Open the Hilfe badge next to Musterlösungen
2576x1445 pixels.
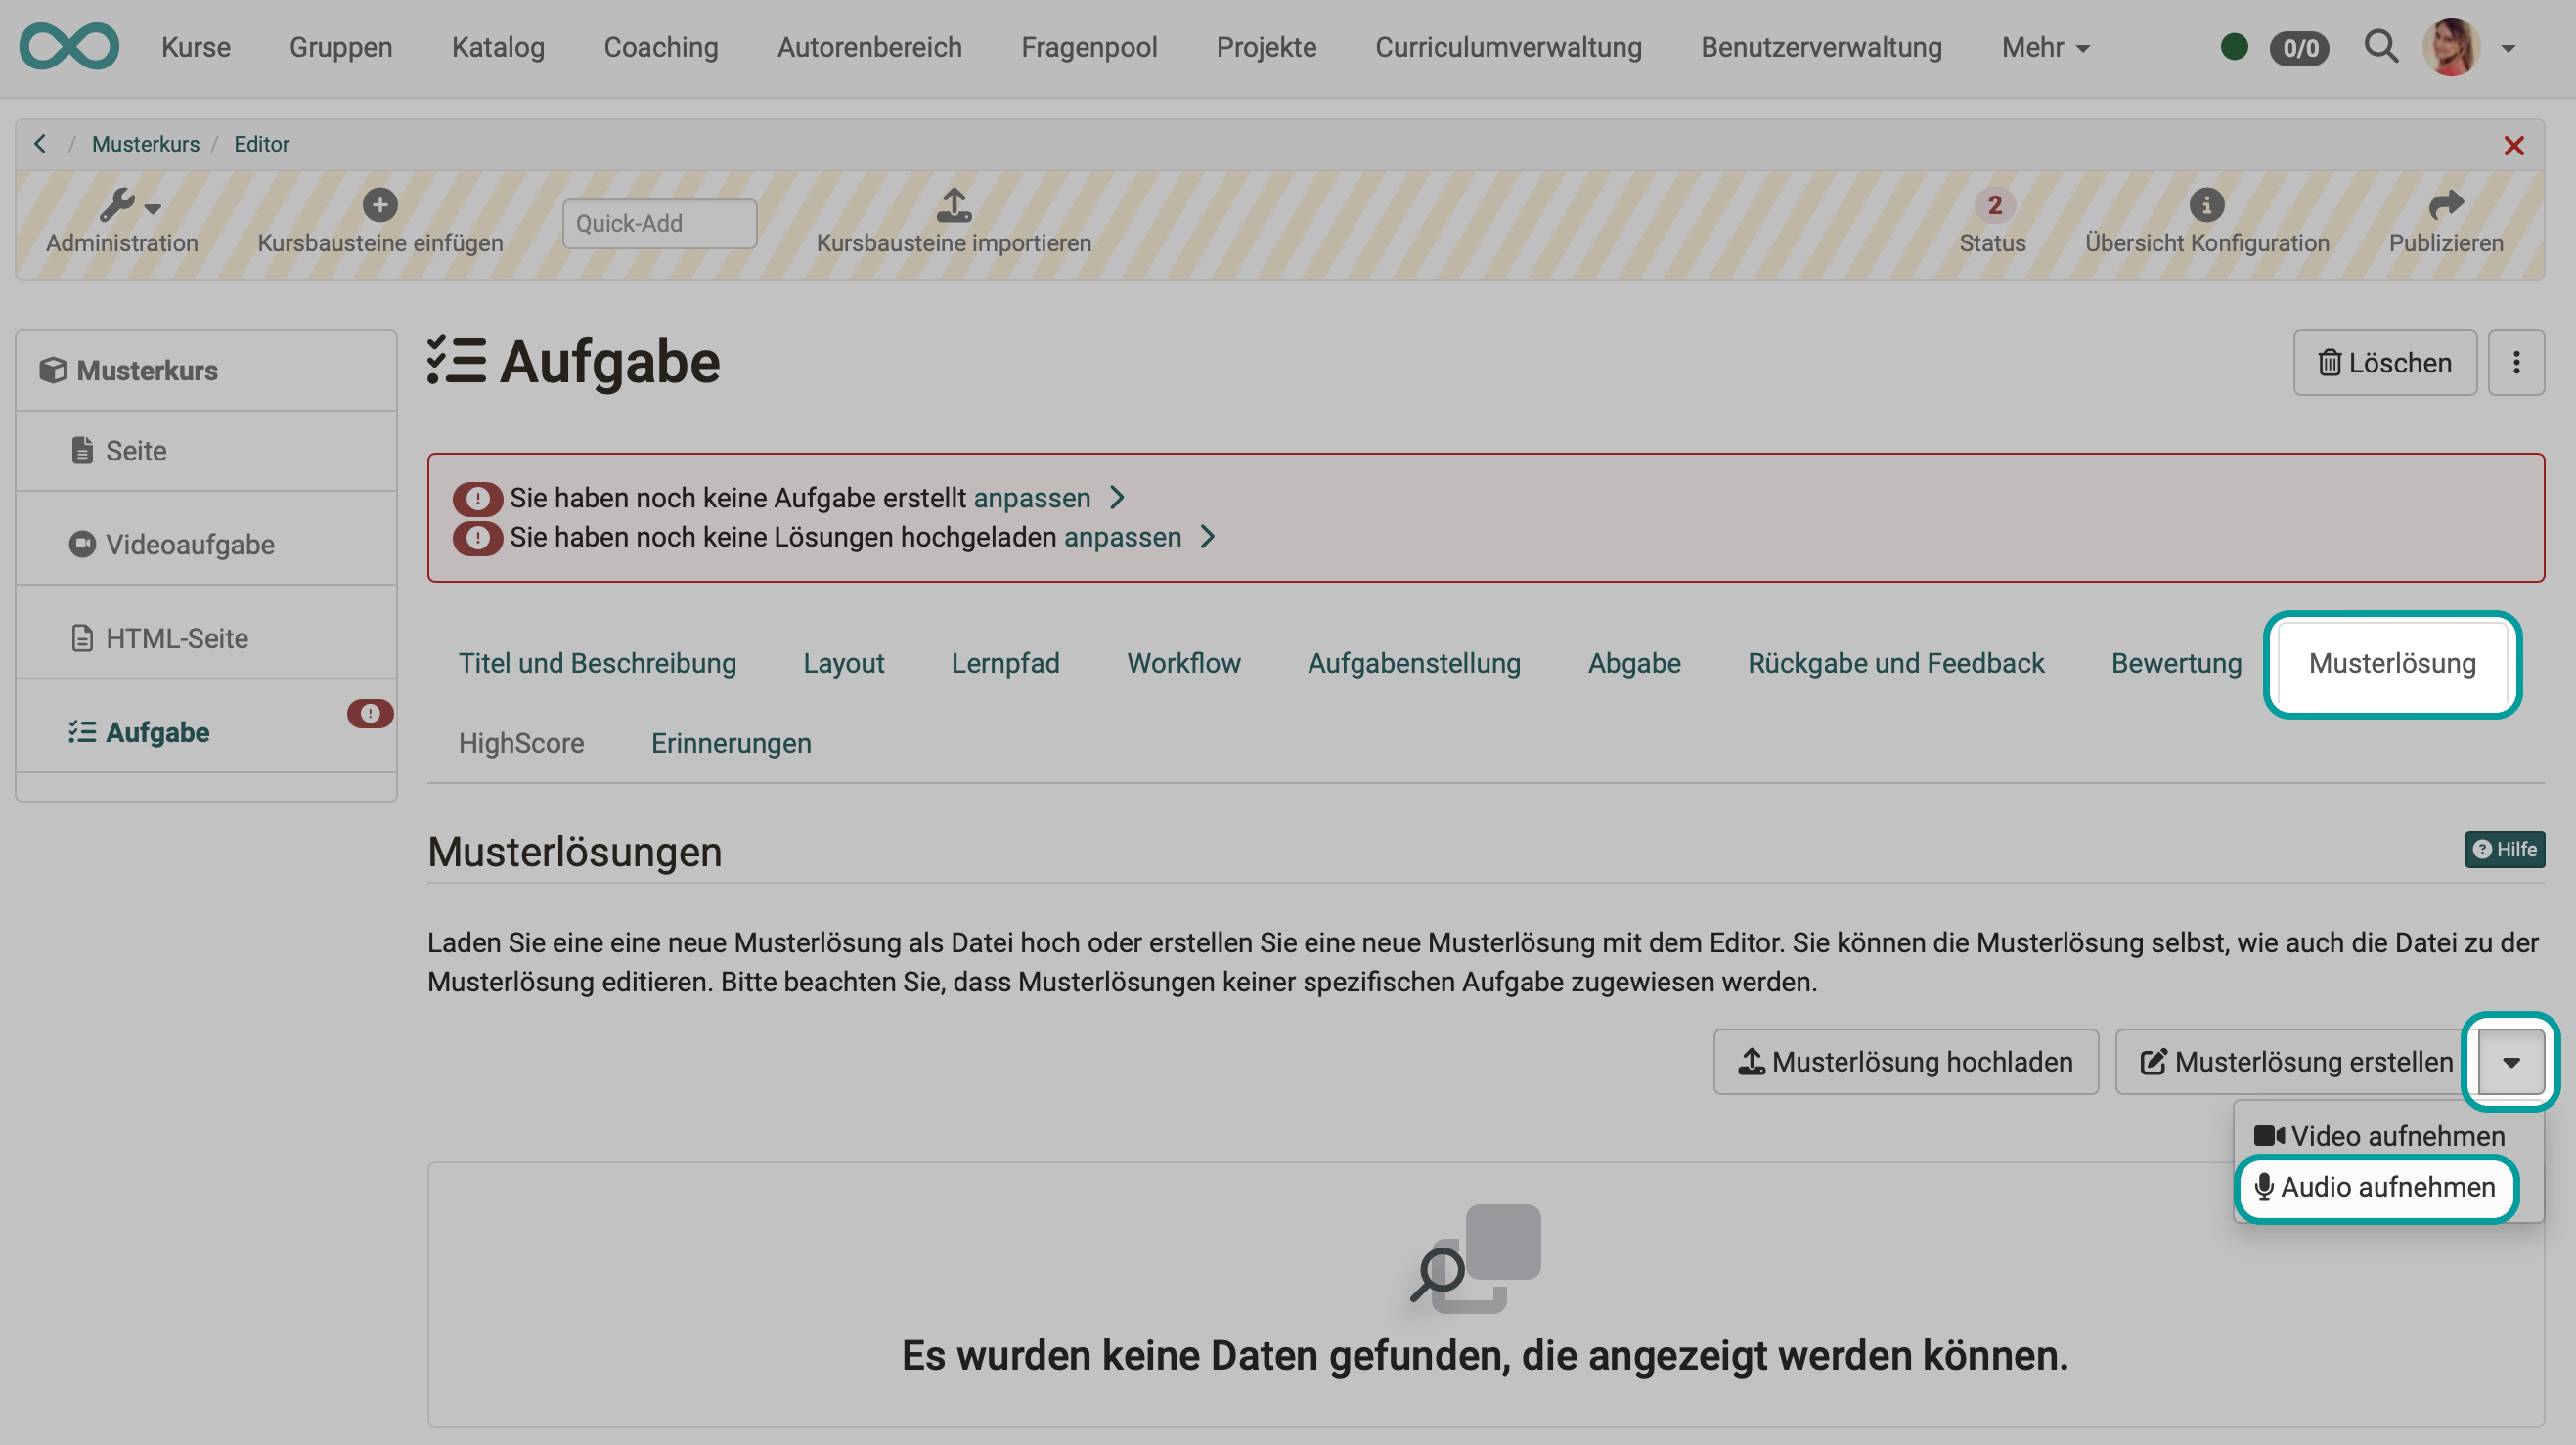tap(2504, 849)
